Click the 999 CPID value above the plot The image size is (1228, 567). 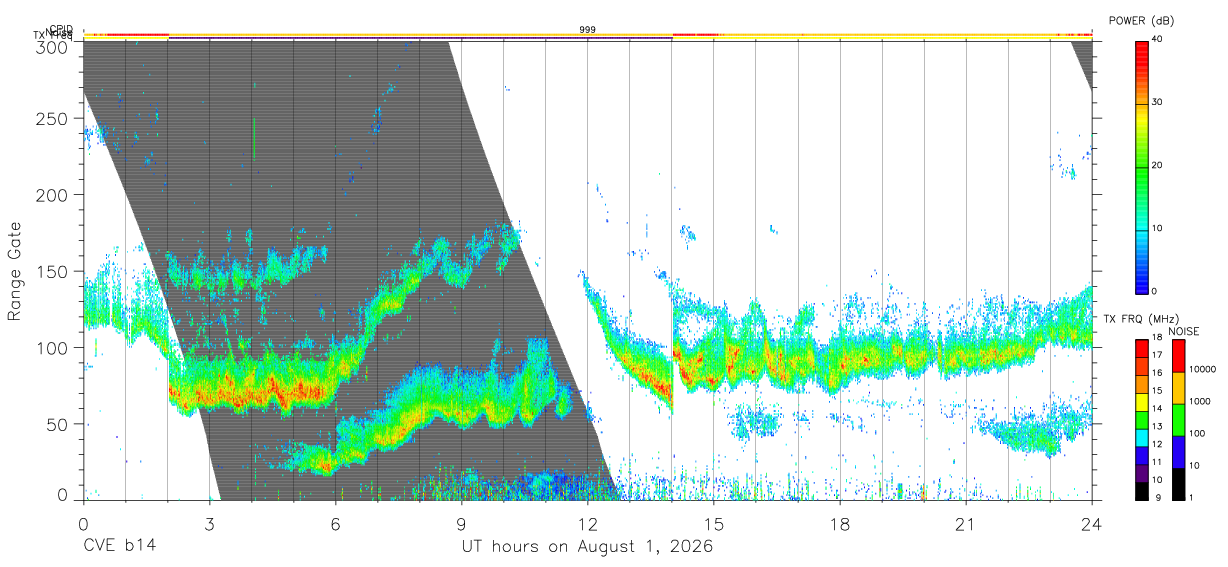coord(588,30)
